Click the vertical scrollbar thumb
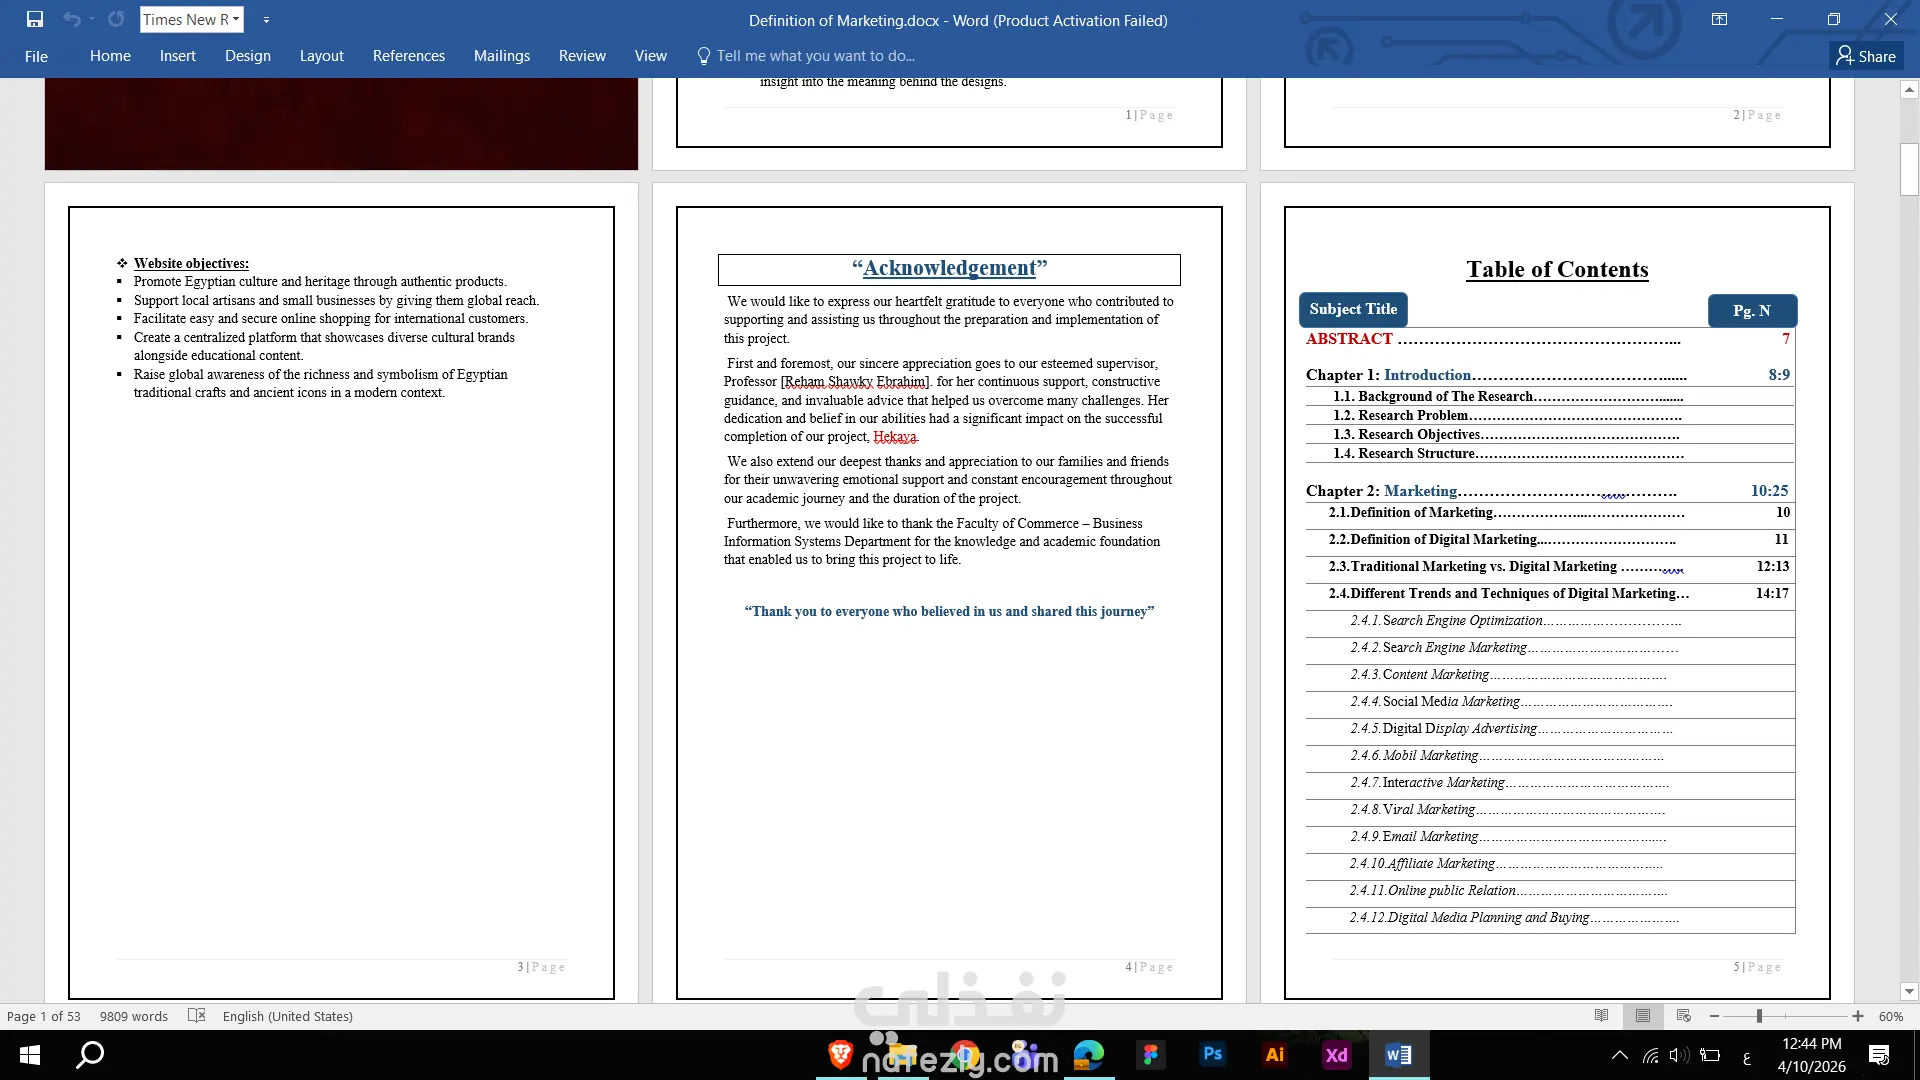The height and width of the screenshot is (1080, 1920). pos(1909,169)
